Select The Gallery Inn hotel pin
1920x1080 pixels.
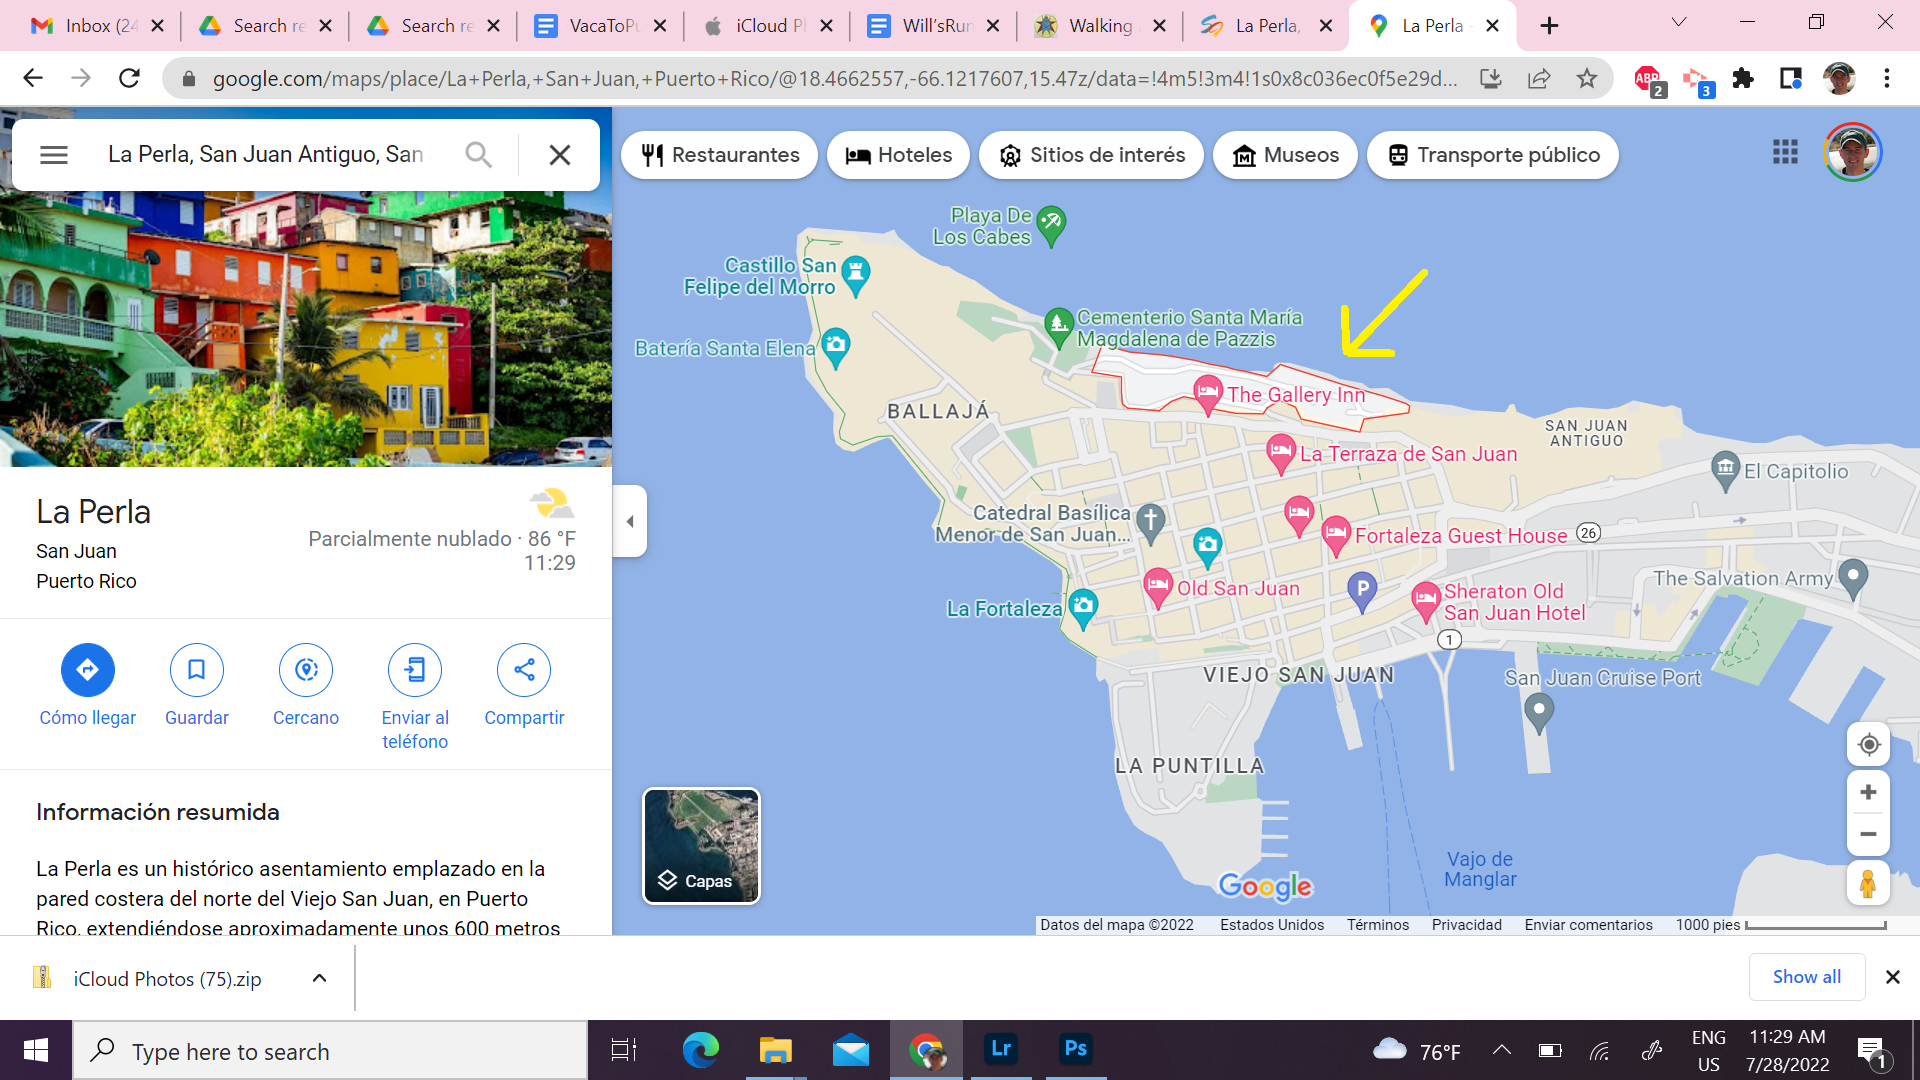tap(1208, 394)
